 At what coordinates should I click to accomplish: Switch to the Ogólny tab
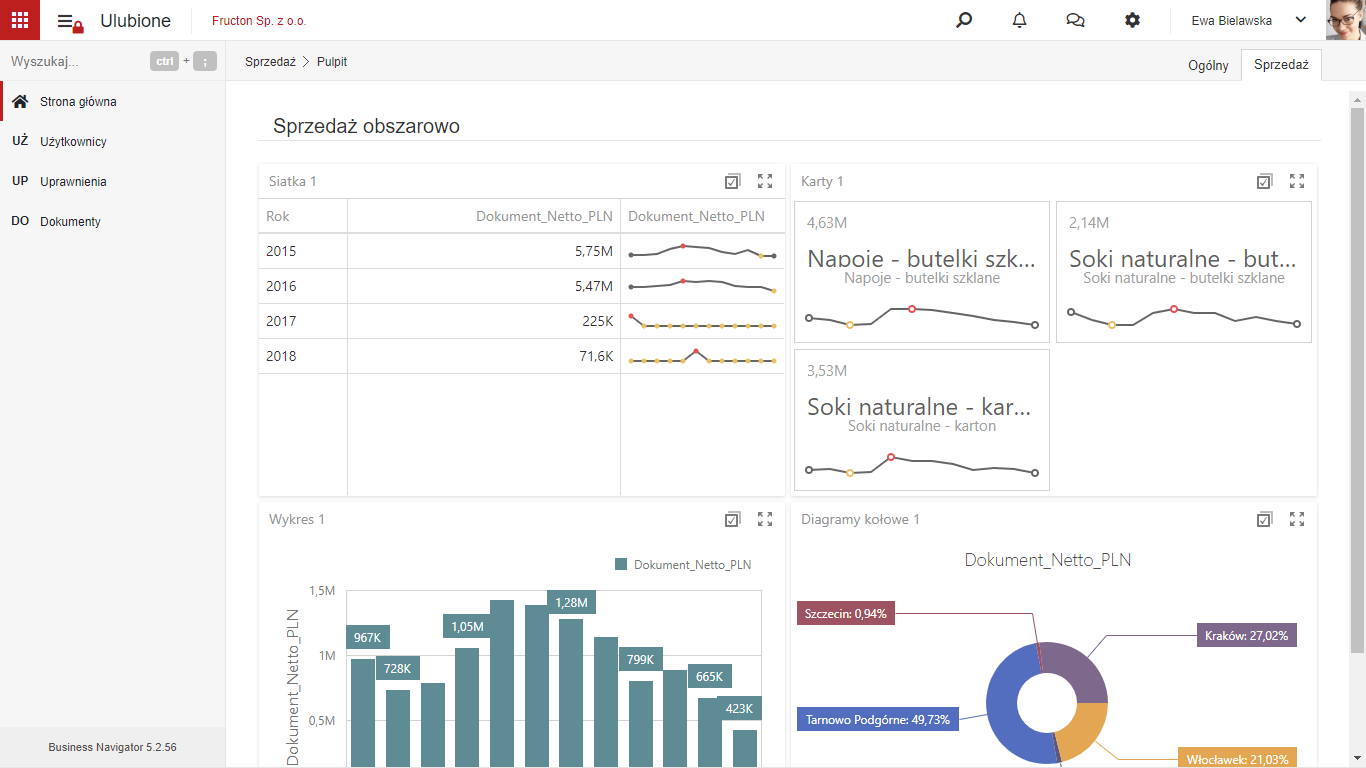[1208, 65]
